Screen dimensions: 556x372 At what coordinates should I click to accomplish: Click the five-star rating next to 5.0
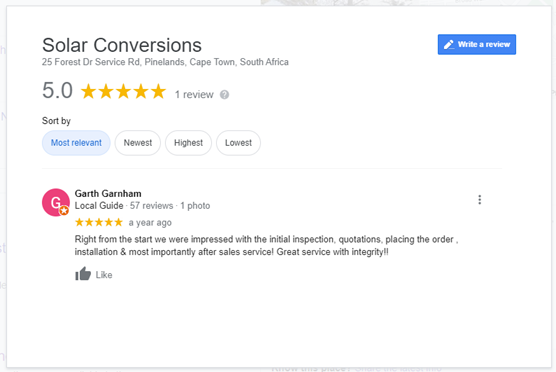123,91
